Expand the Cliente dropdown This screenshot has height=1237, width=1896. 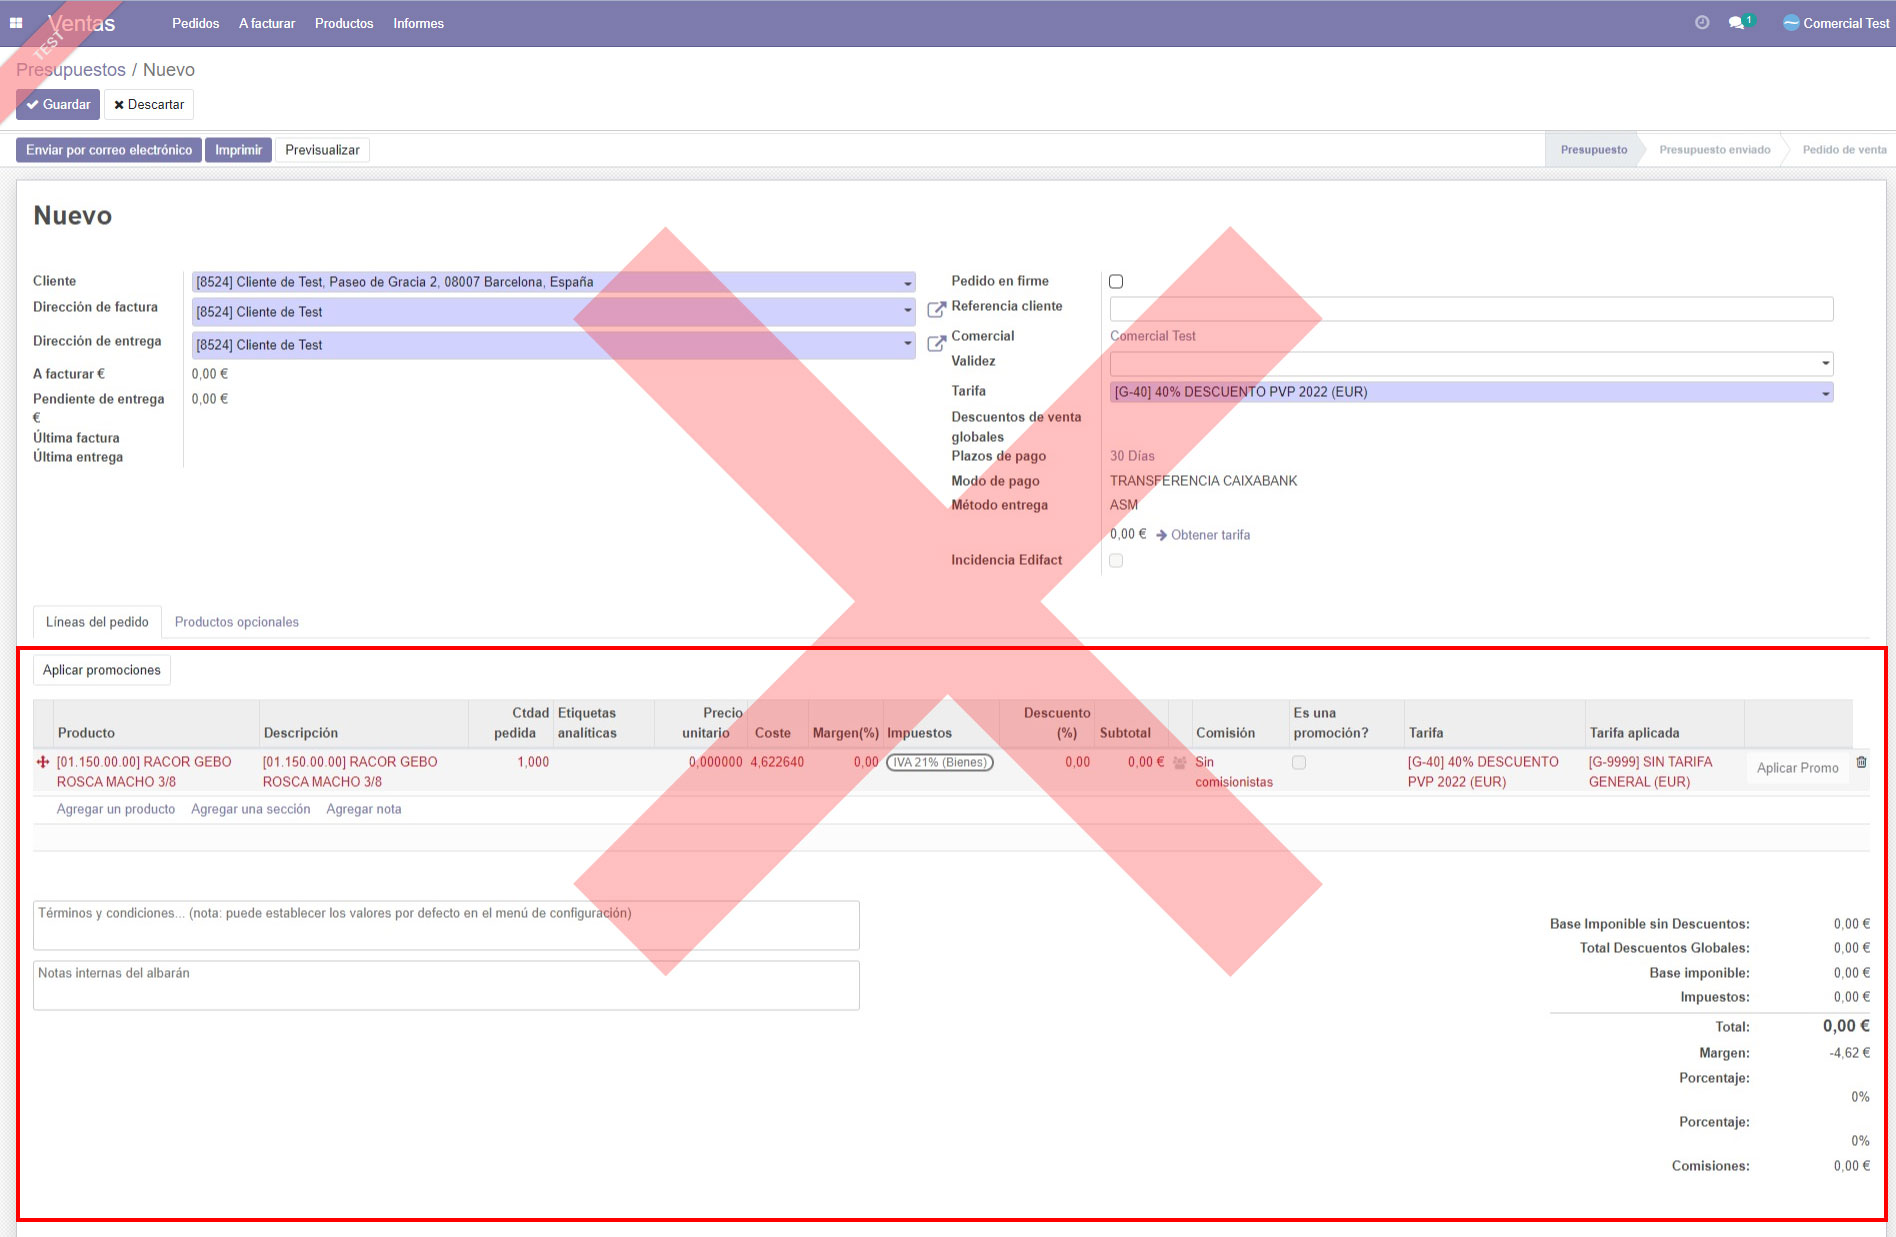point(907,283)
